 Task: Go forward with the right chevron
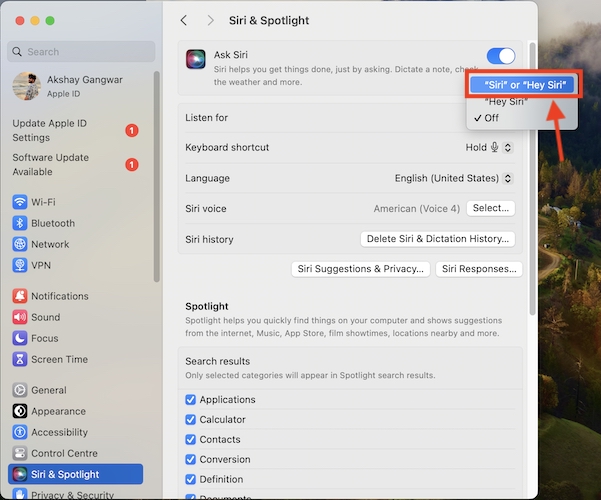pyautogui.click(x=210, y=20)
